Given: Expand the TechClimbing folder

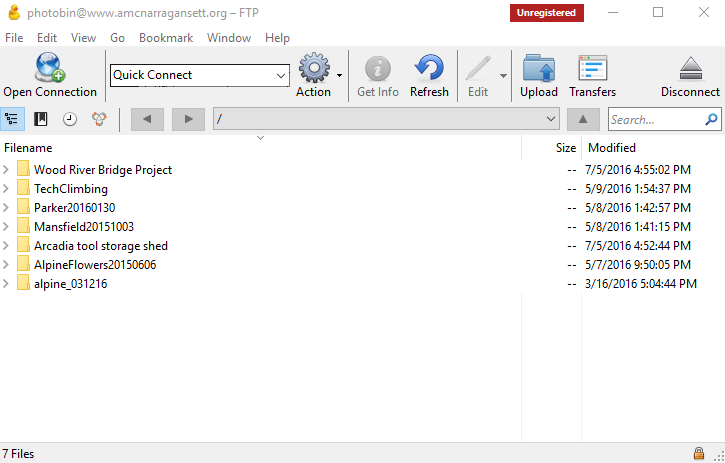Looking at the screenshot, I should pos(7,189).
